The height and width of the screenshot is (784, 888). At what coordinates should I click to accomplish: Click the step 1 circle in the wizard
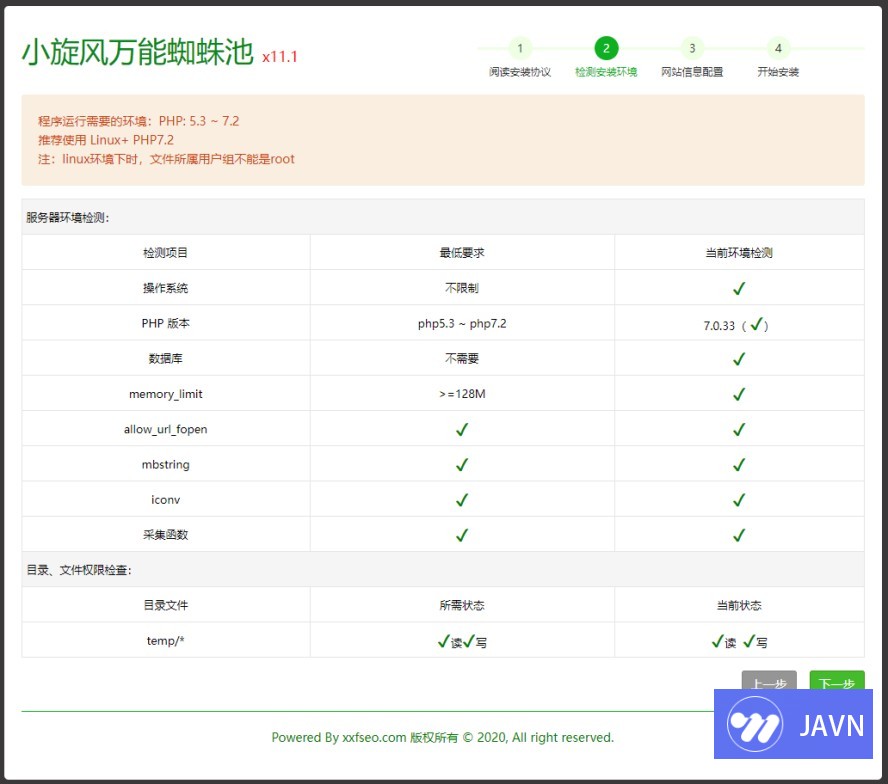click(x=520, y=48)
